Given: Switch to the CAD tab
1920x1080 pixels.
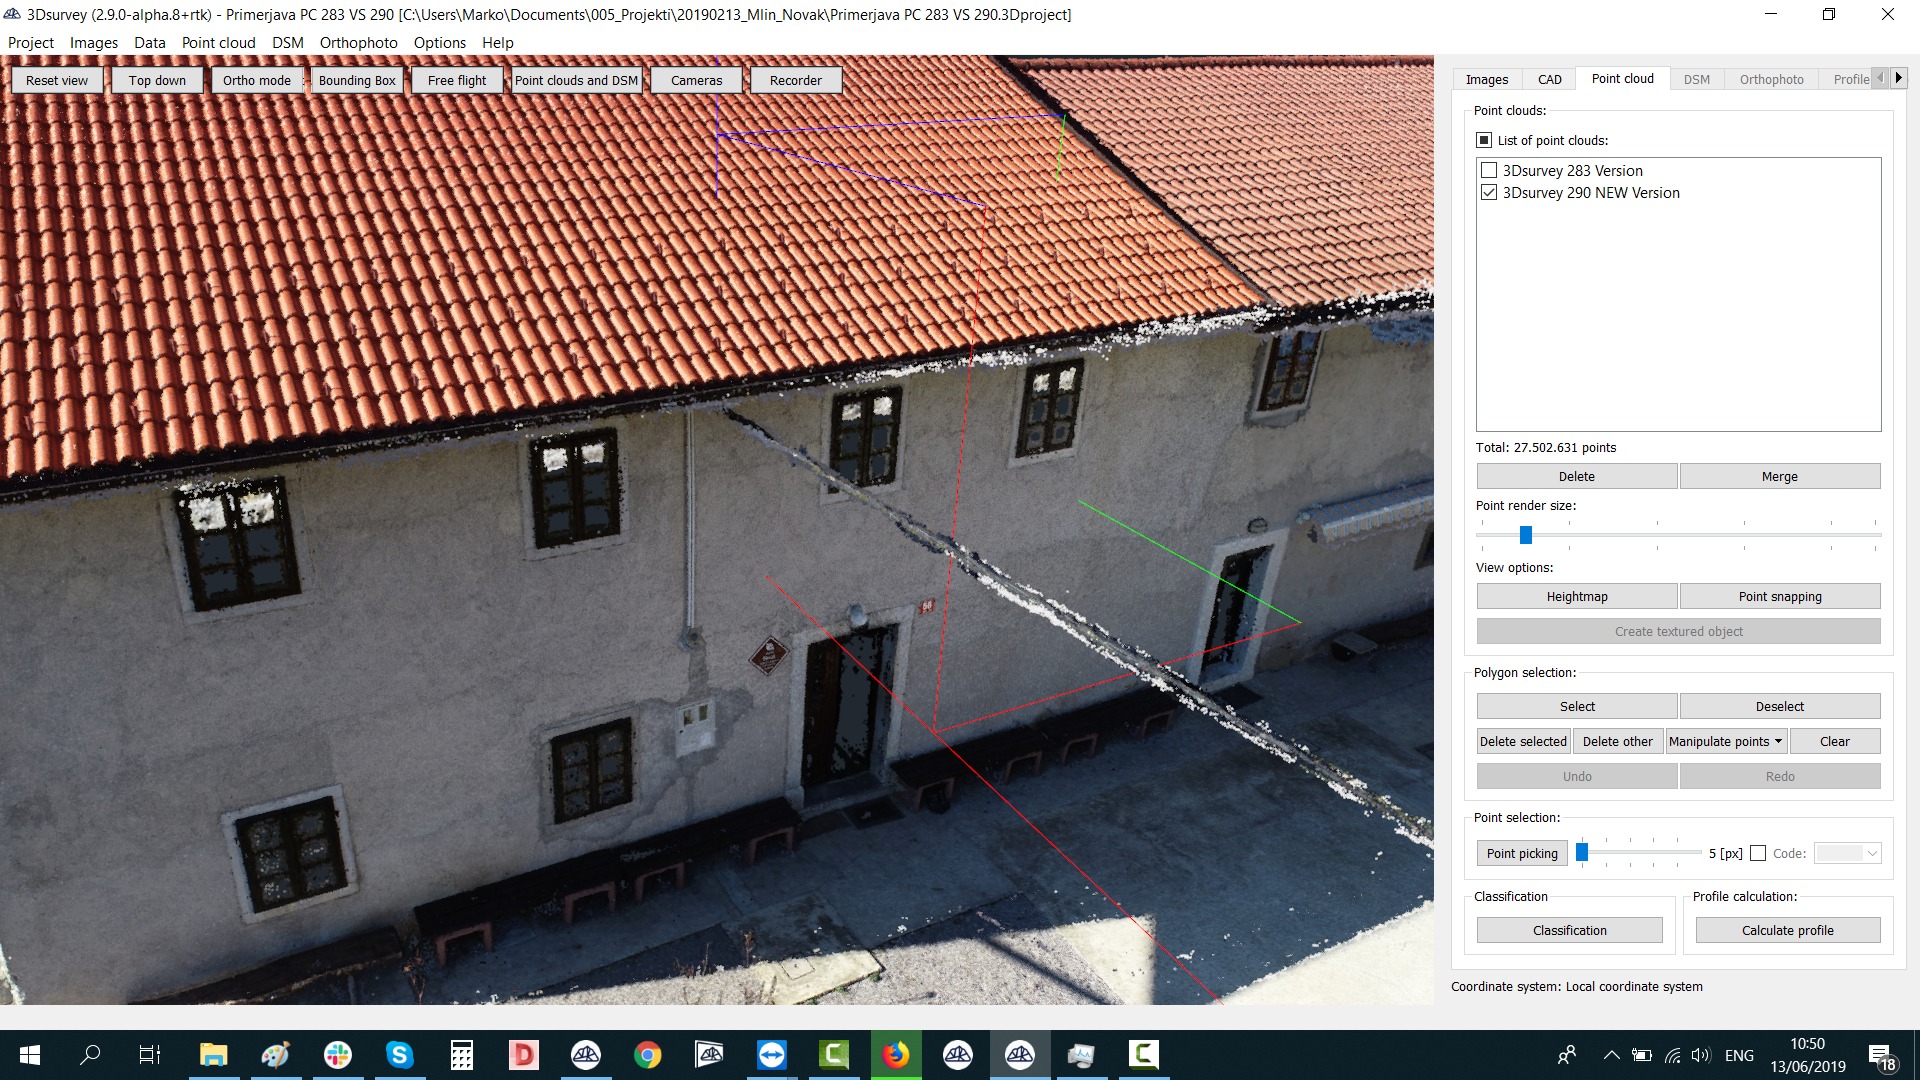Looking at the screenshot, I should coord(1549,80).
